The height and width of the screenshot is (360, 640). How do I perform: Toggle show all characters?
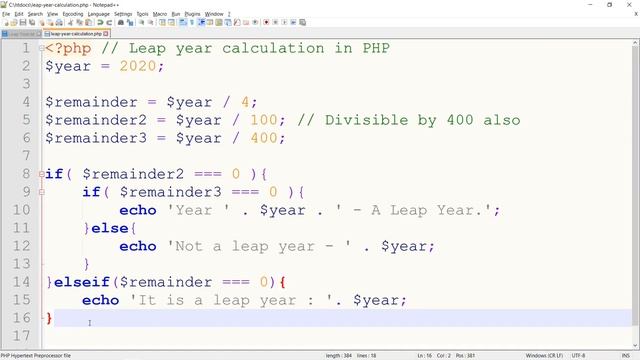point(192,22)
